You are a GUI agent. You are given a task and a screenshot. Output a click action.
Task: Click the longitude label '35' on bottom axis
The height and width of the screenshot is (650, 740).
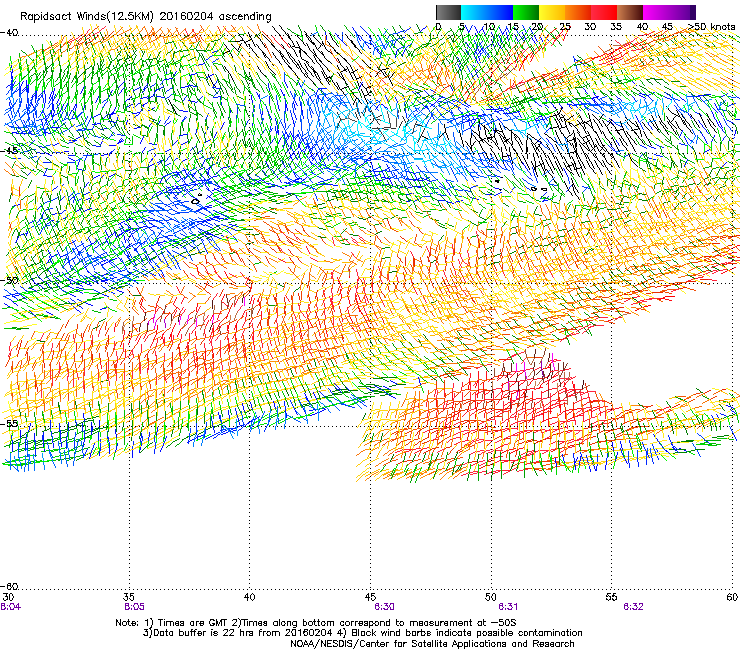(129, 597)
